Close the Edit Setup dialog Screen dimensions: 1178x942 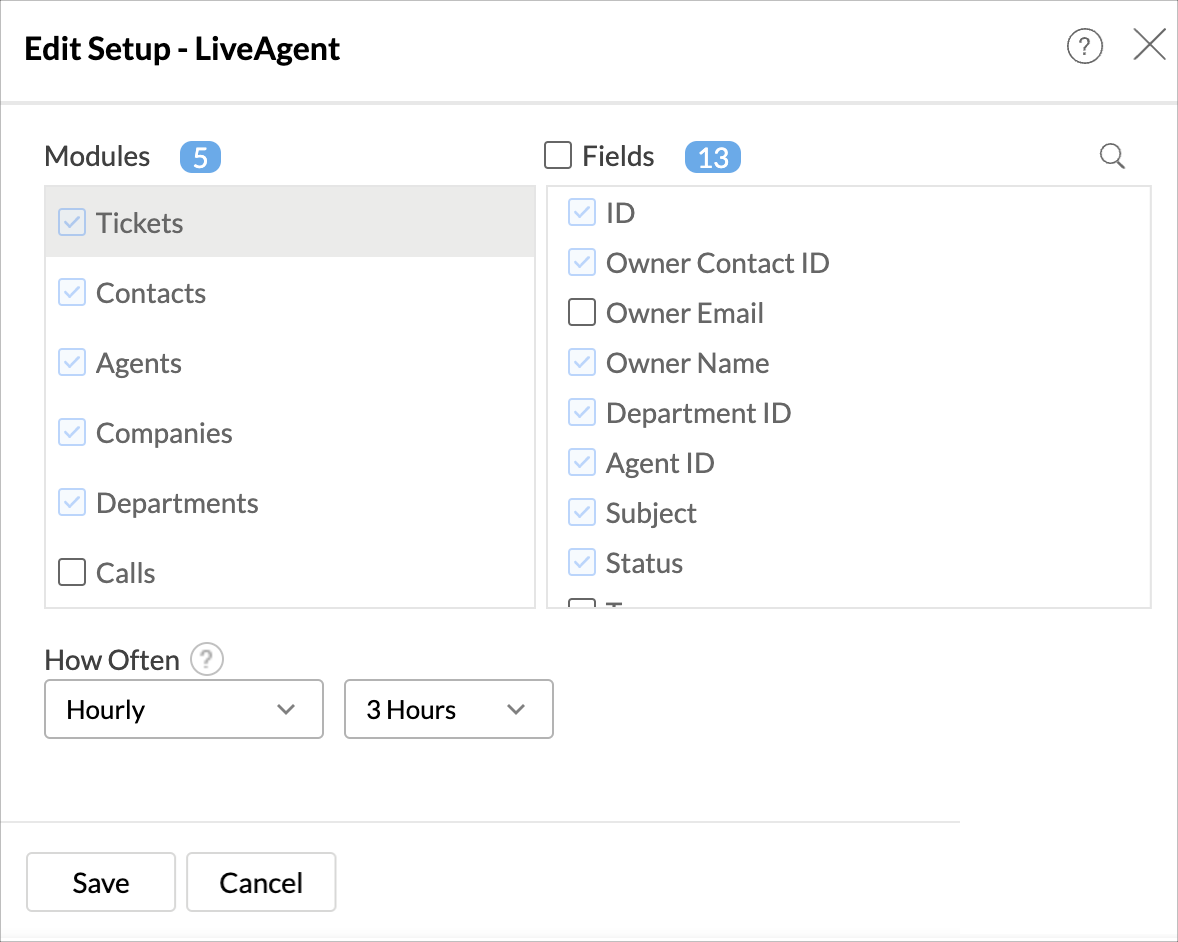(1149, 45)
